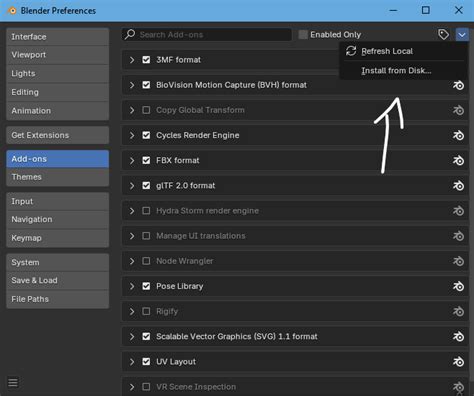Click the Blender icon on glTF 2.0 row
Screen dimensions: 474x396
(x=458, y=185)
